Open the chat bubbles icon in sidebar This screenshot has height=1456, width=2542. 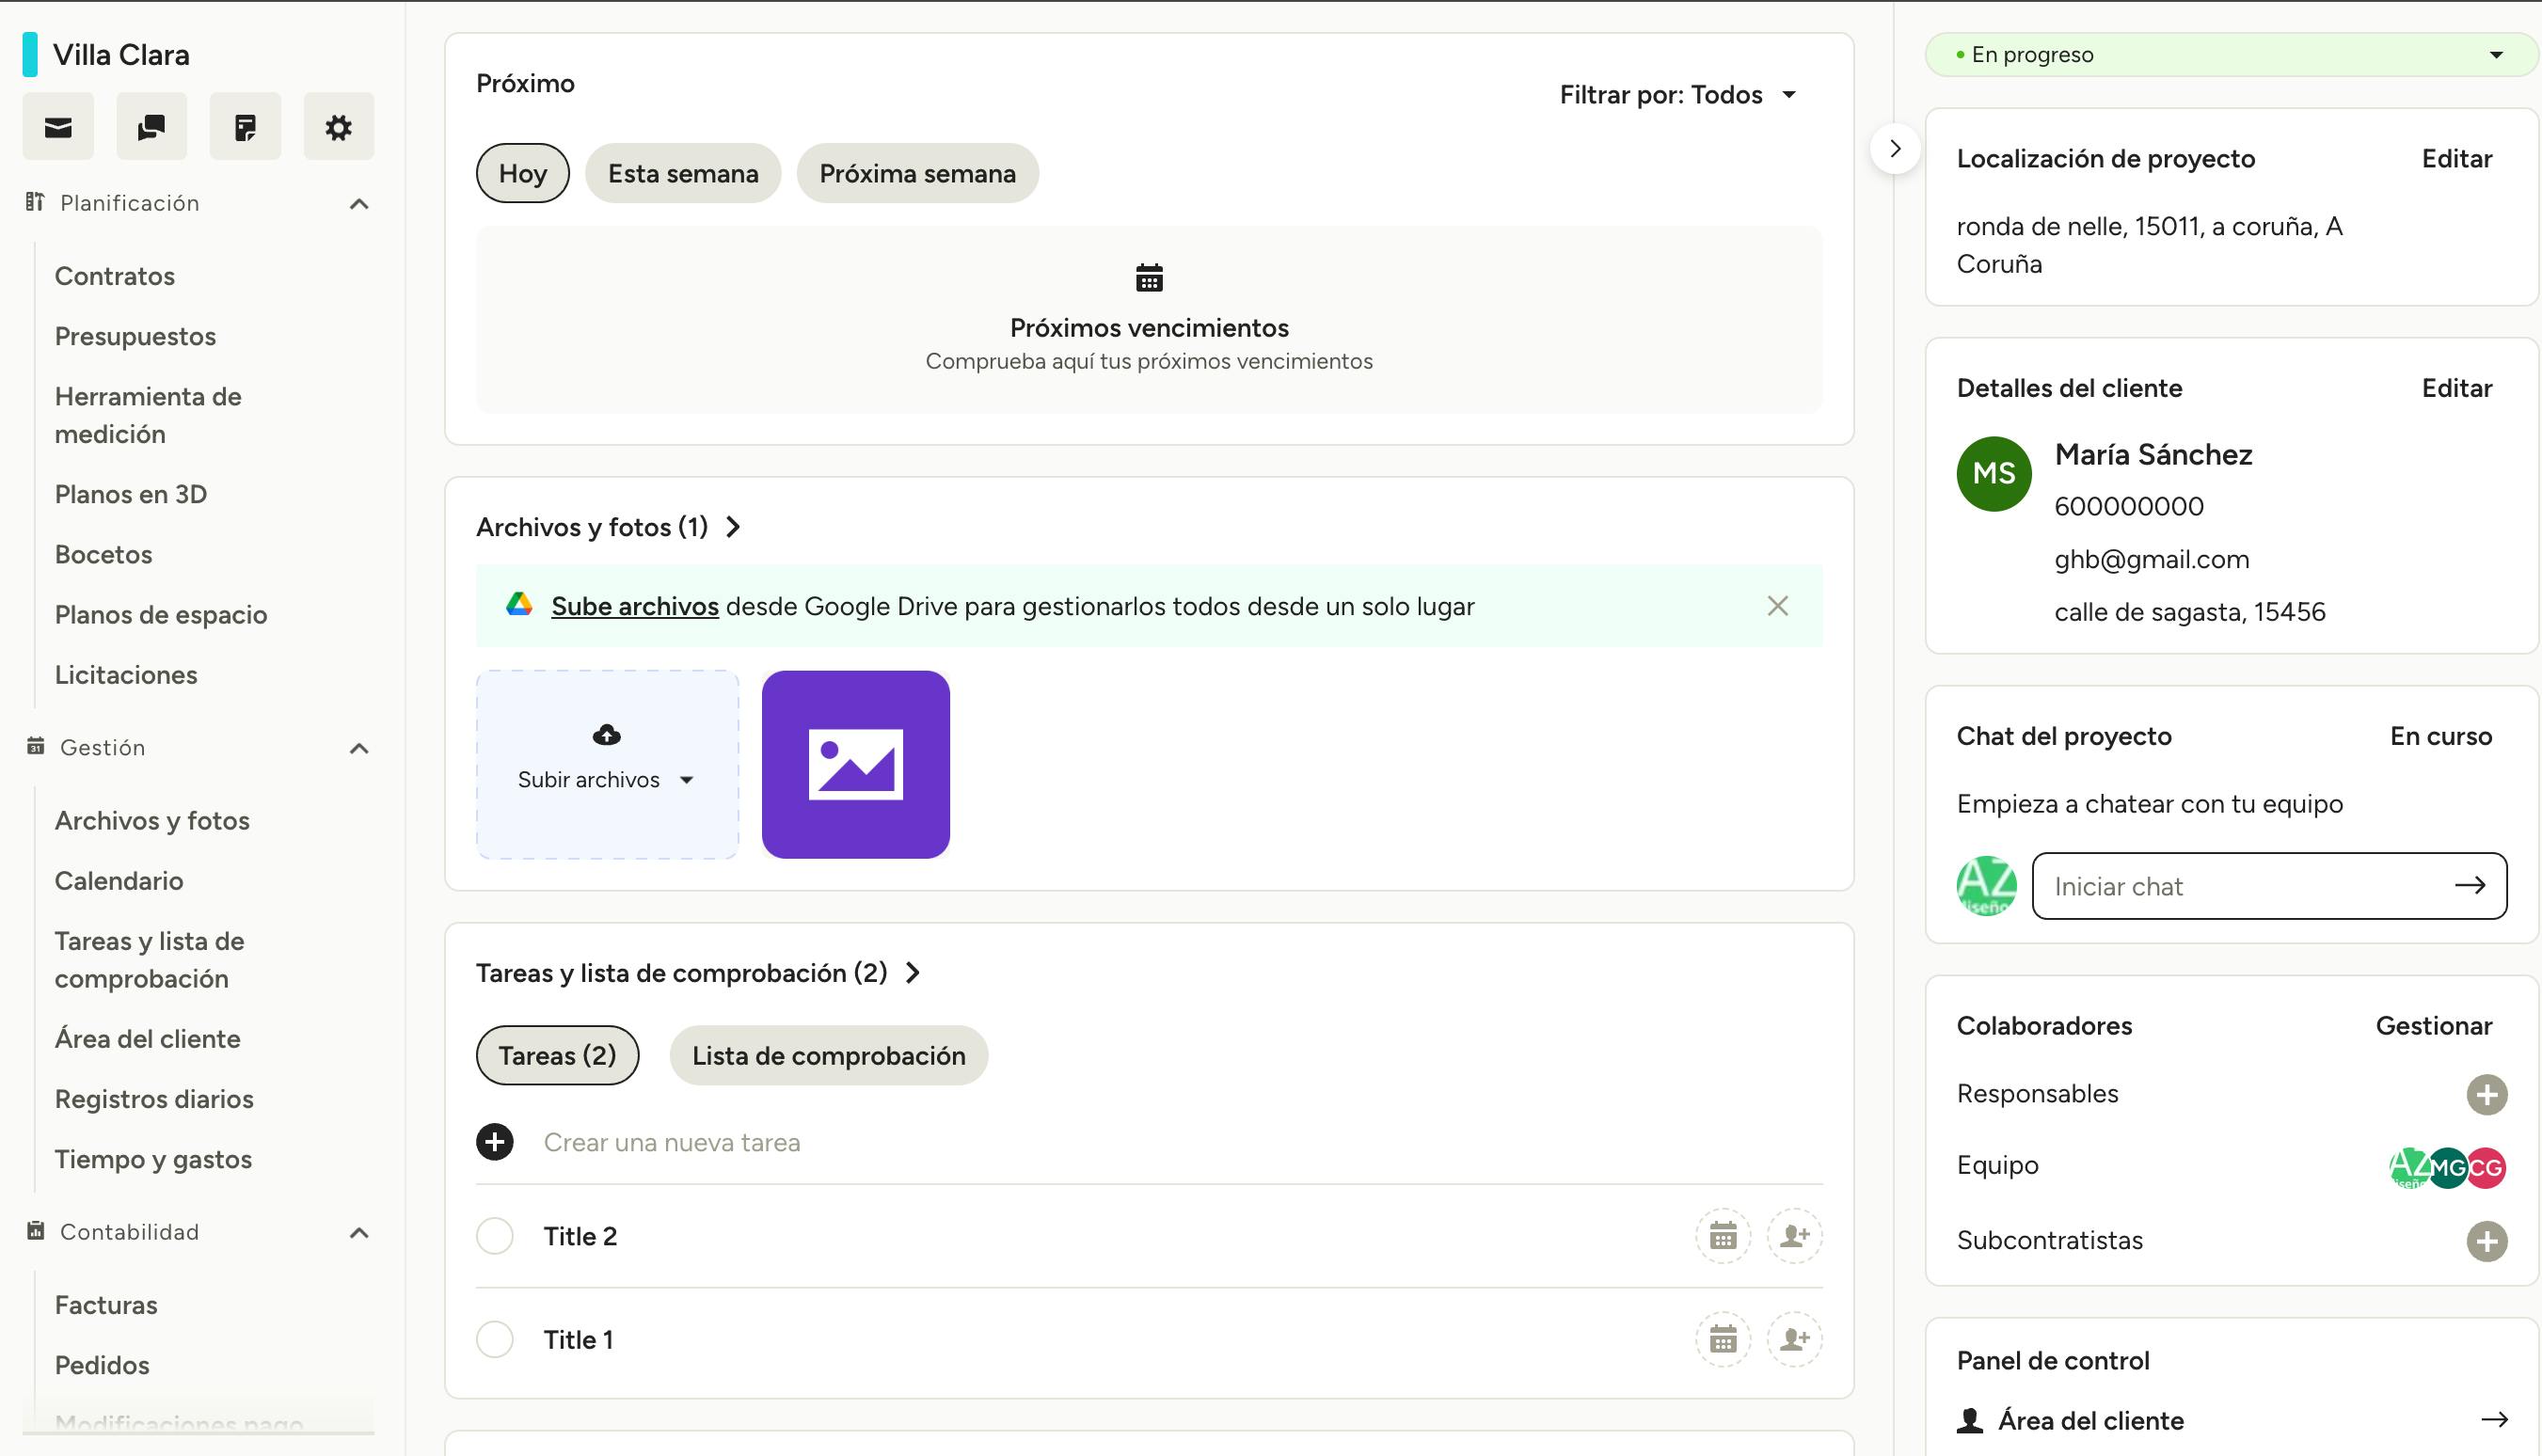pos(151,127)
